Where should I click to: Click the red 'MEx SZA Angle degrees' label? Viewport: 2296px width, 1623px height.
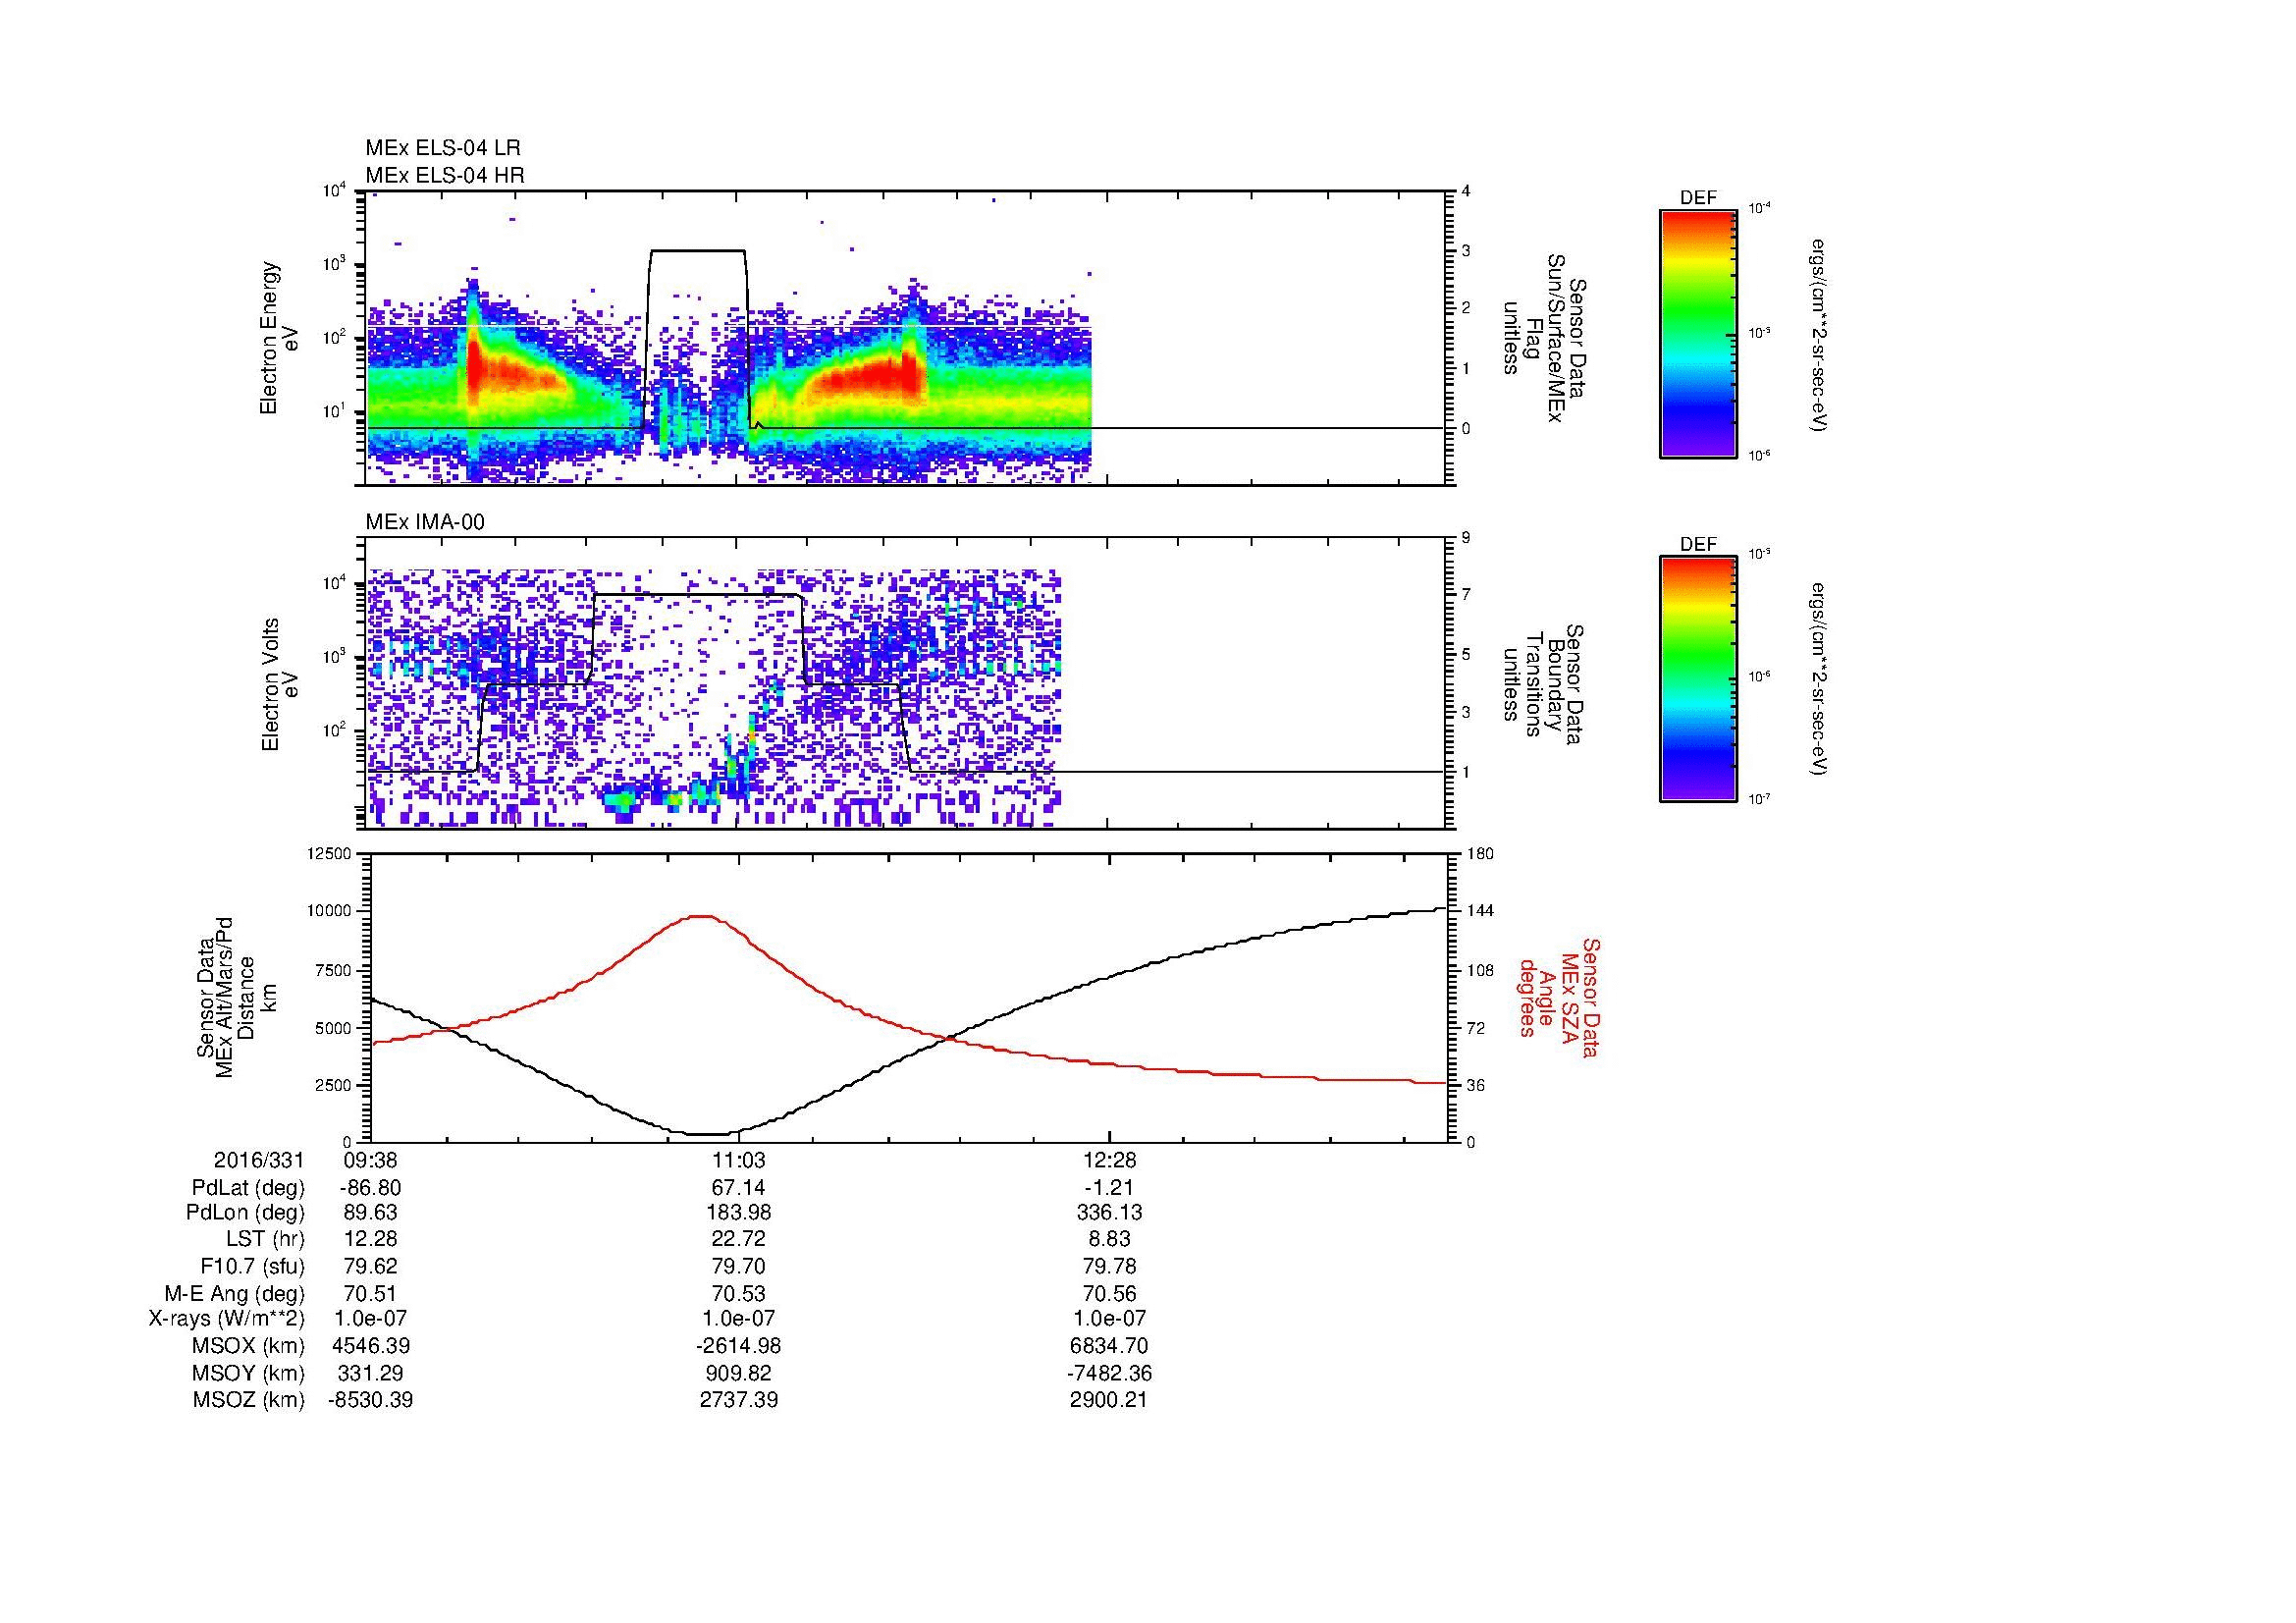point(1559,997)
